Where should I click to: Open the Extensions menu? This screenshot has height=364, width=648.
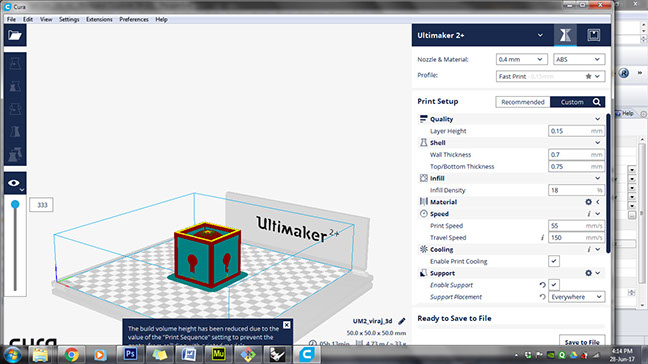tap(99, 19)
